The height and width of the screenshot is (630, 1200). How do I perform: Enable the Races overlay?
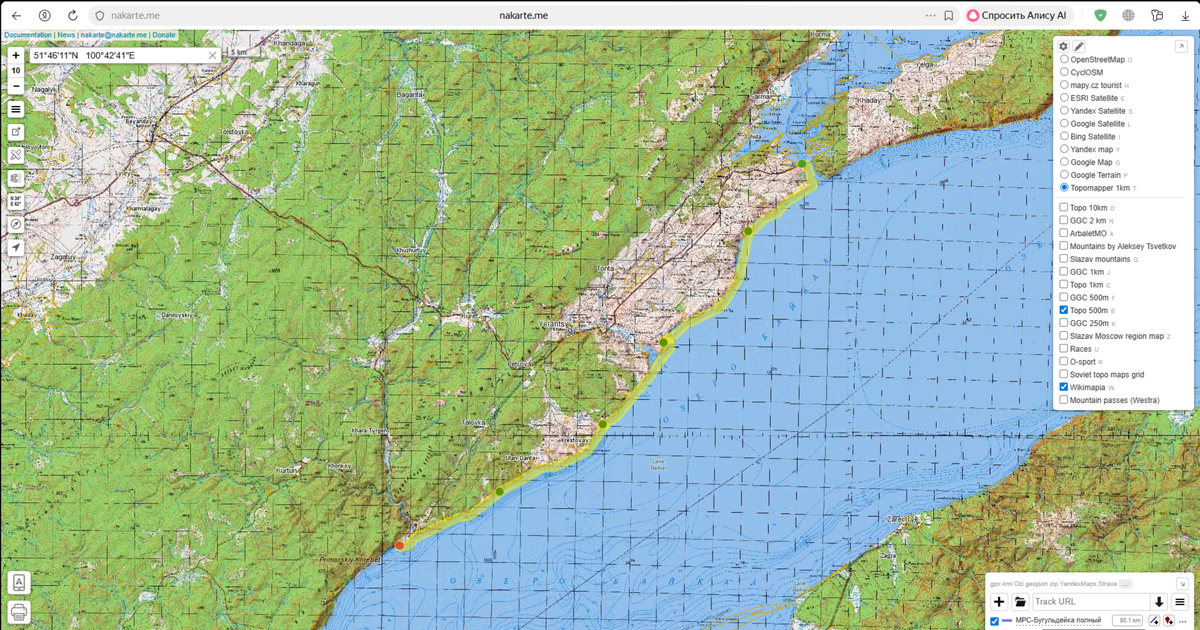click(1064, 349)
